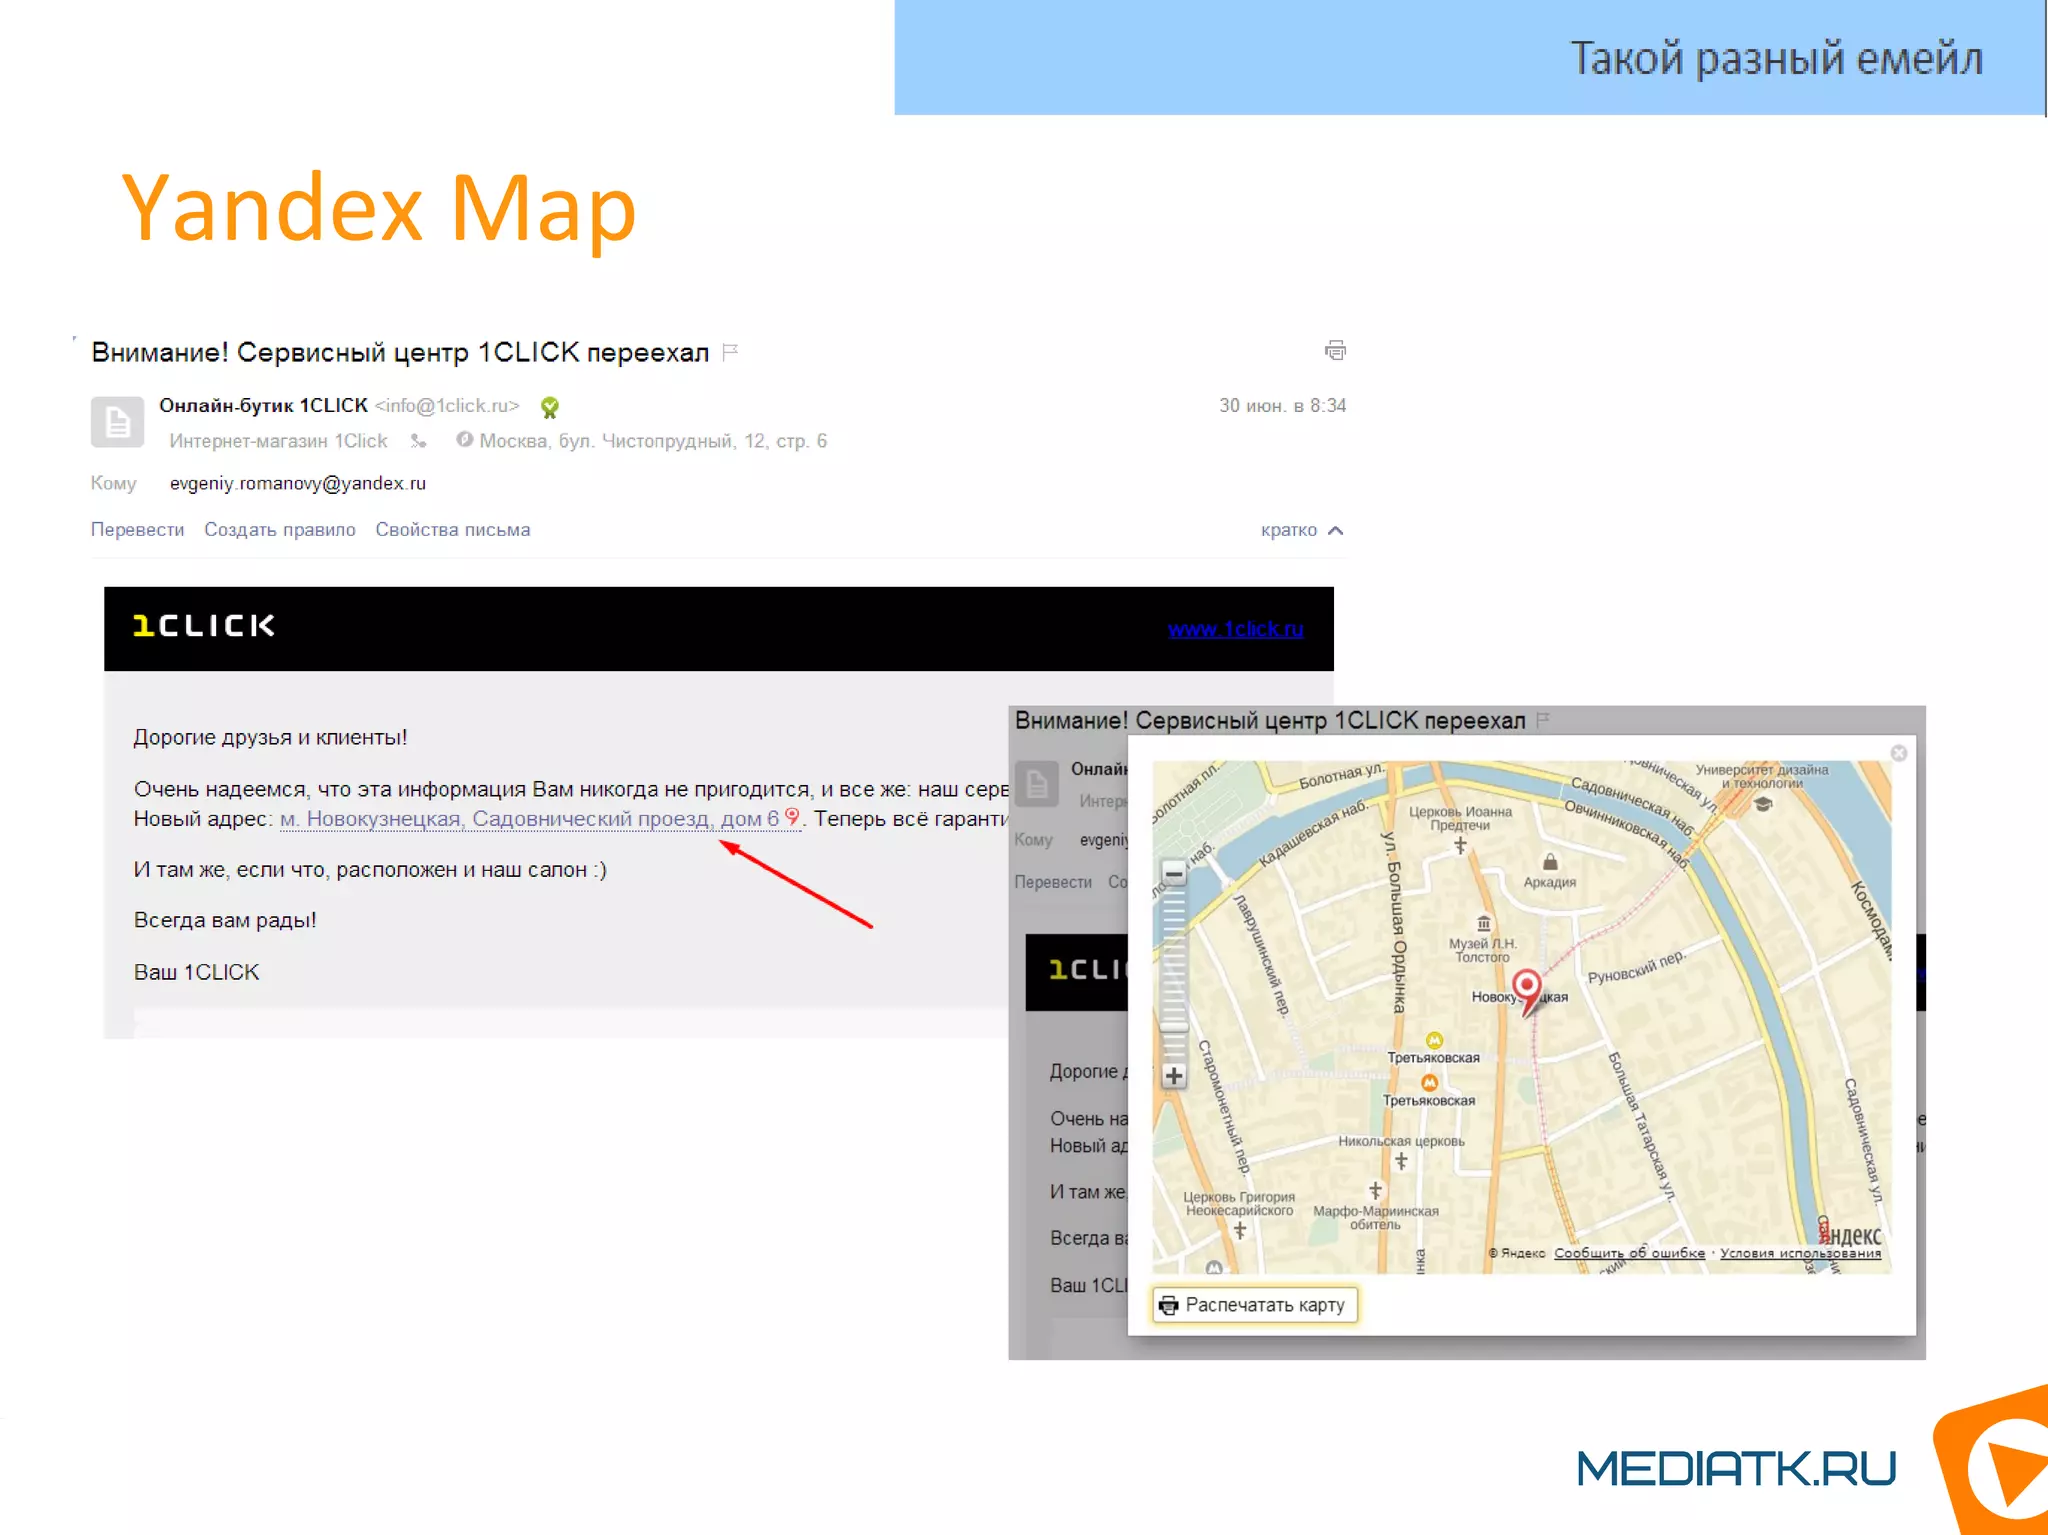Click Распечатать карту button
Screen dimensions: 2048x1535
click(1255, 1305)
